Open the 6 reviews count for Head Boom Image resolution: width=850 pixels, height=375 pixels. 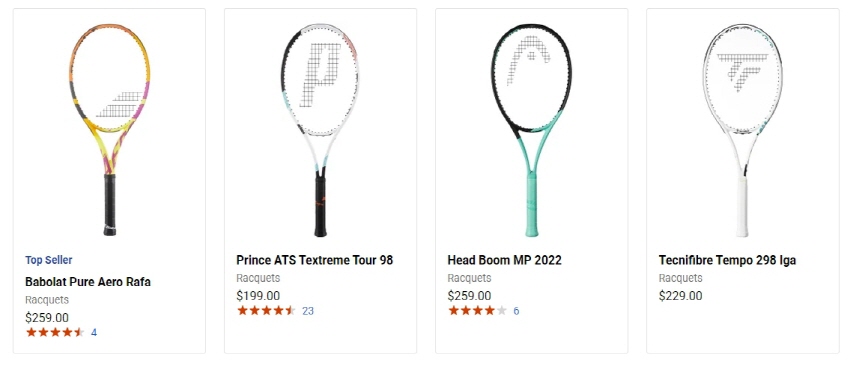516,311
